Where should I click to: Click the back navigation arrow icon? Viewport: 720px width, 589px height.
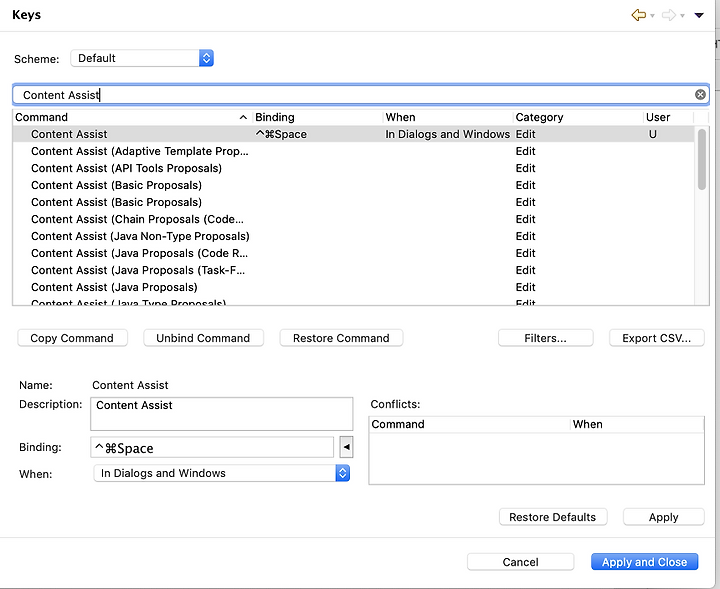tap(638, 15)
